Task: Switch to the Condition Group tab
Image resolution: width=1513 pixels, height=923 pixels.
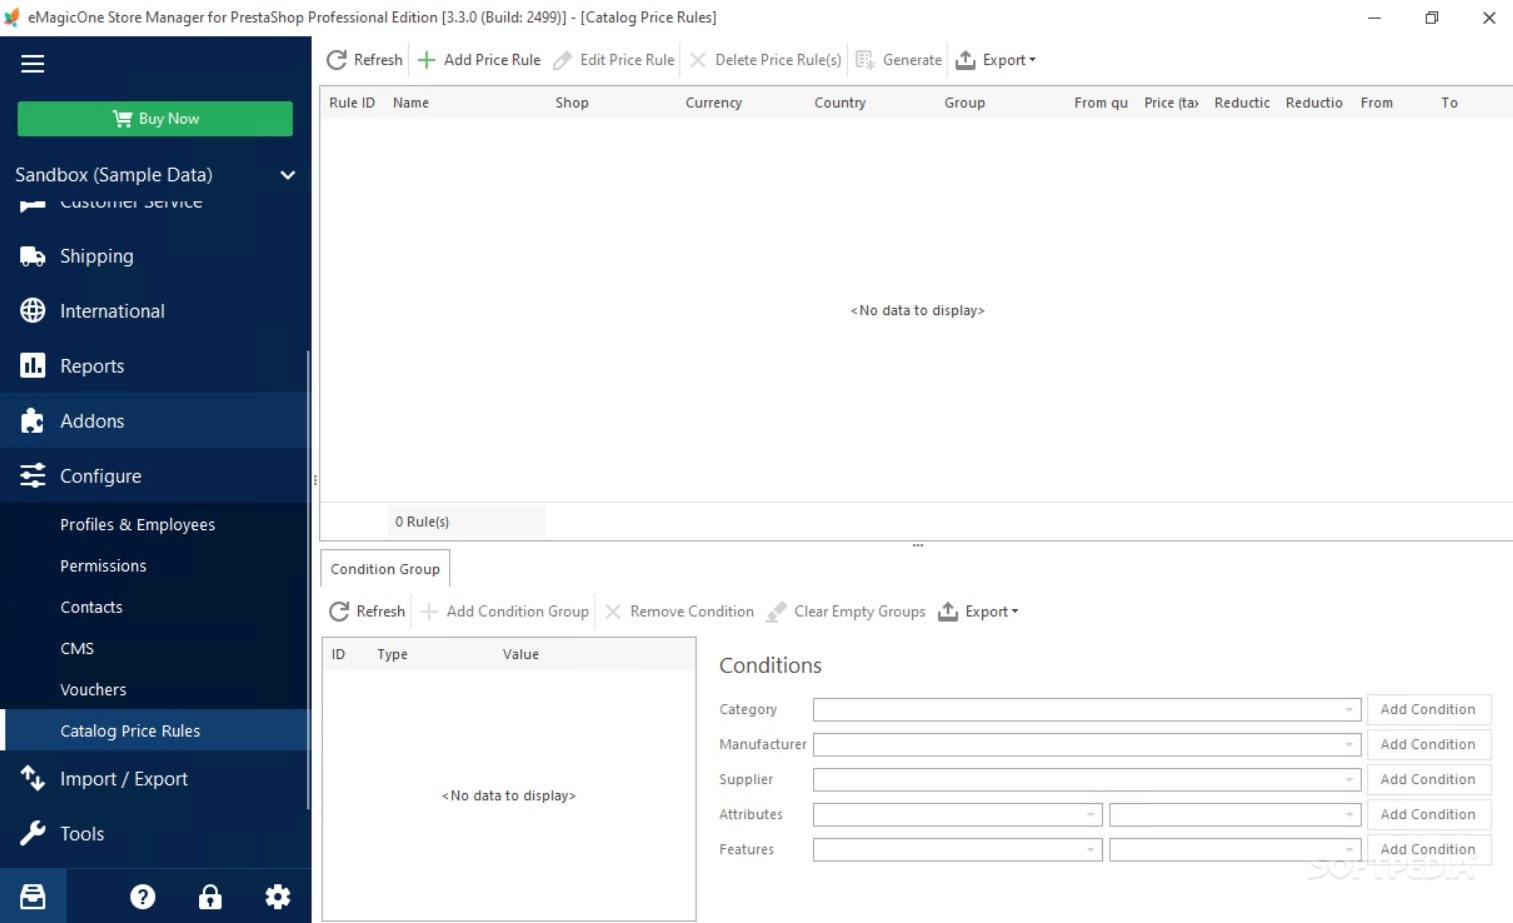Action: point(385,569)
